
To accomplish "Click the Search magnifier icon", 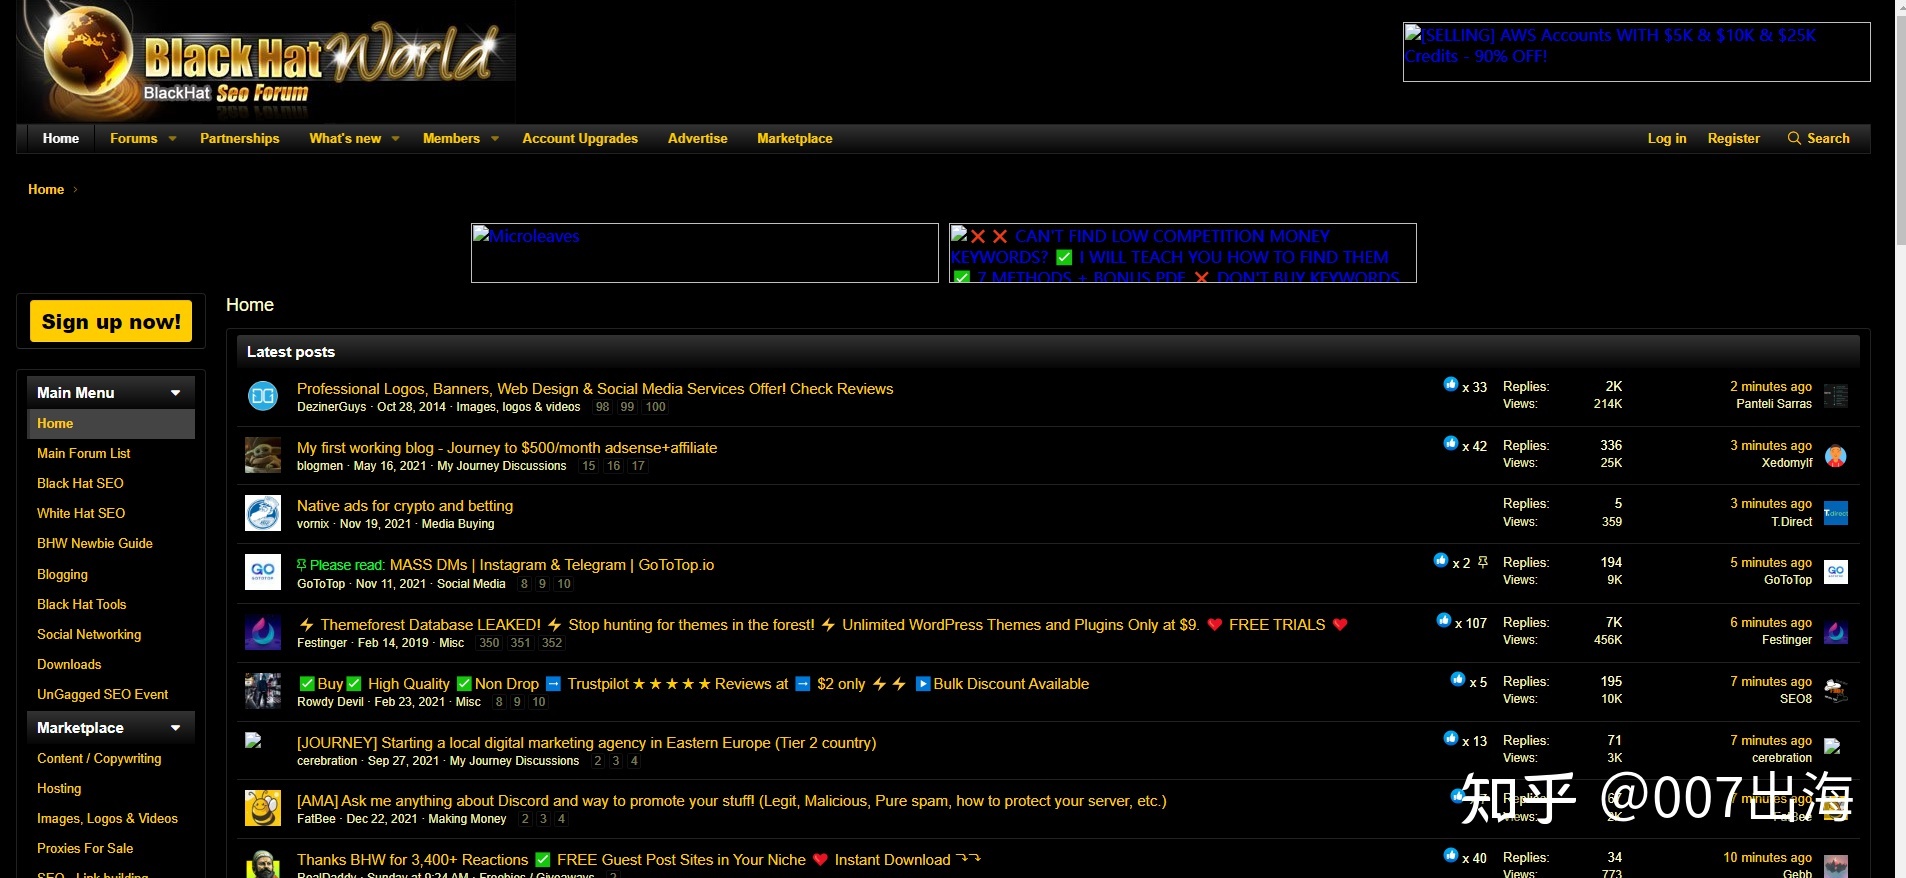I will [x=1794, y=138].
